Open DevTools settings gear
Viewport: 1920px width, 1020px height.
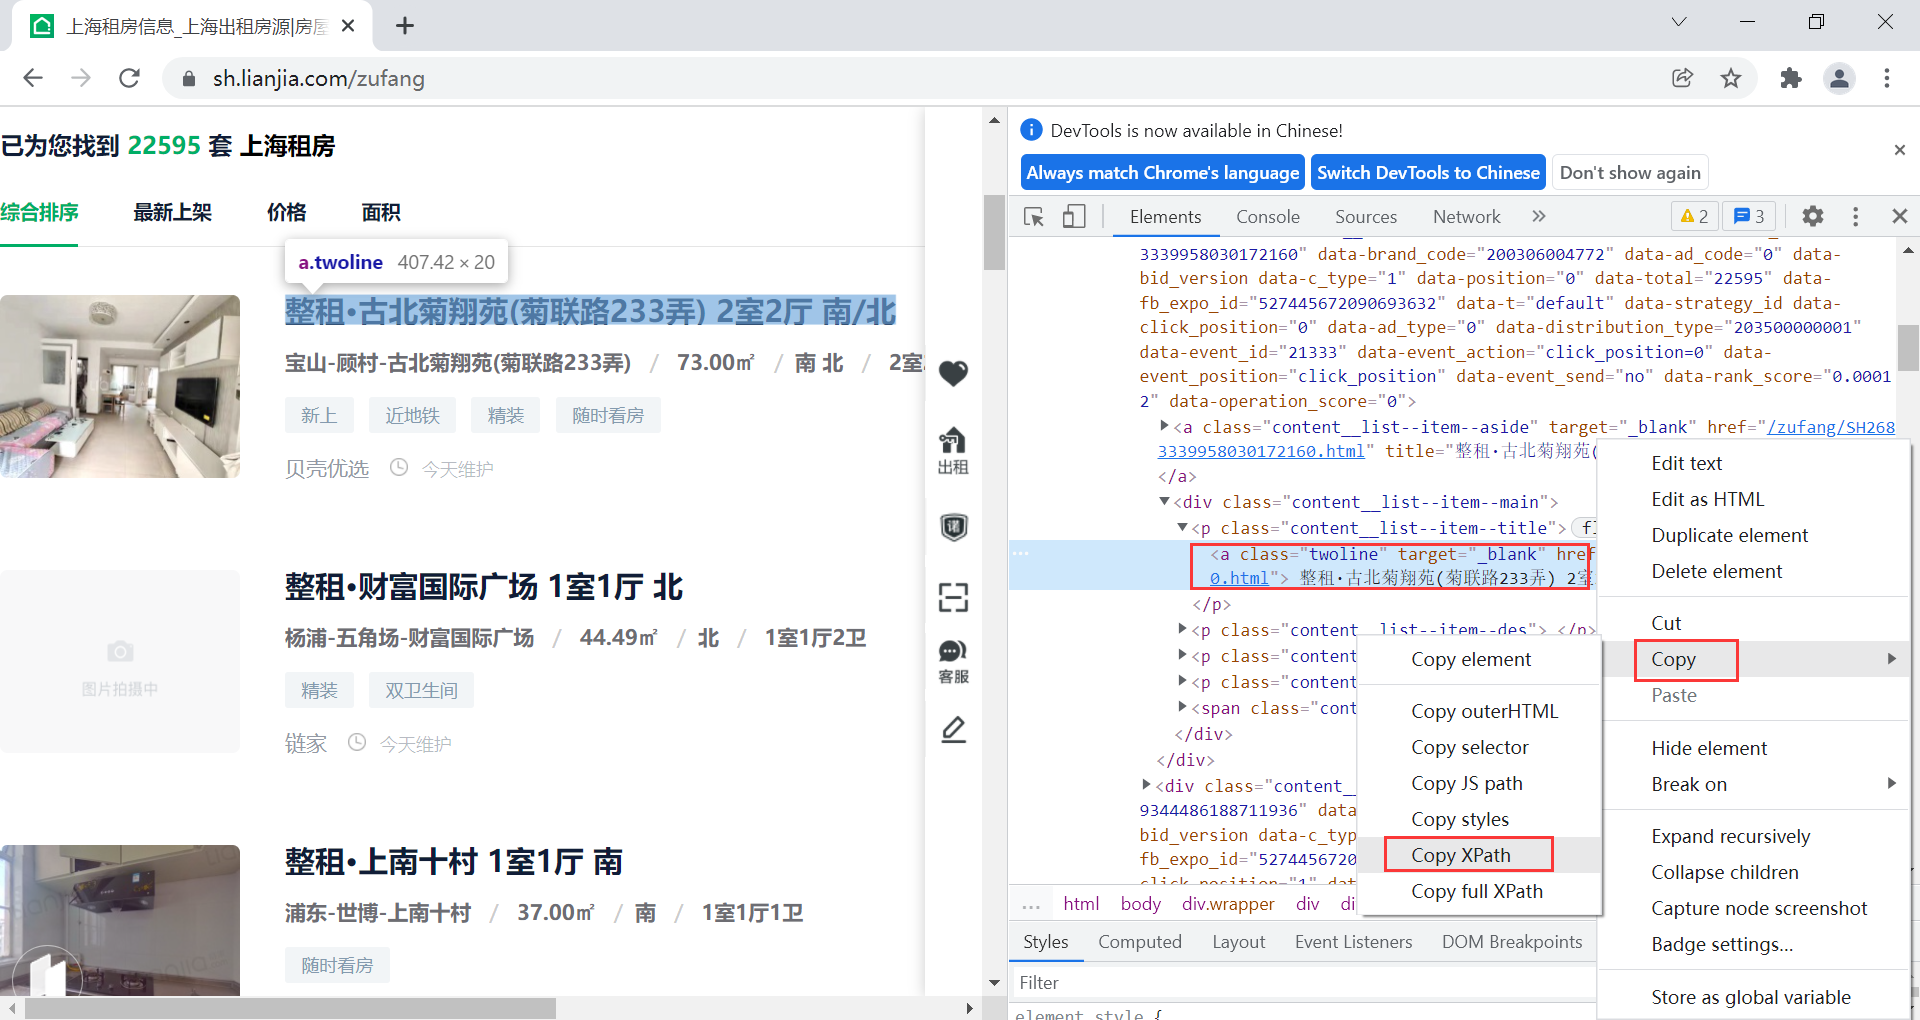[1812, 216]
